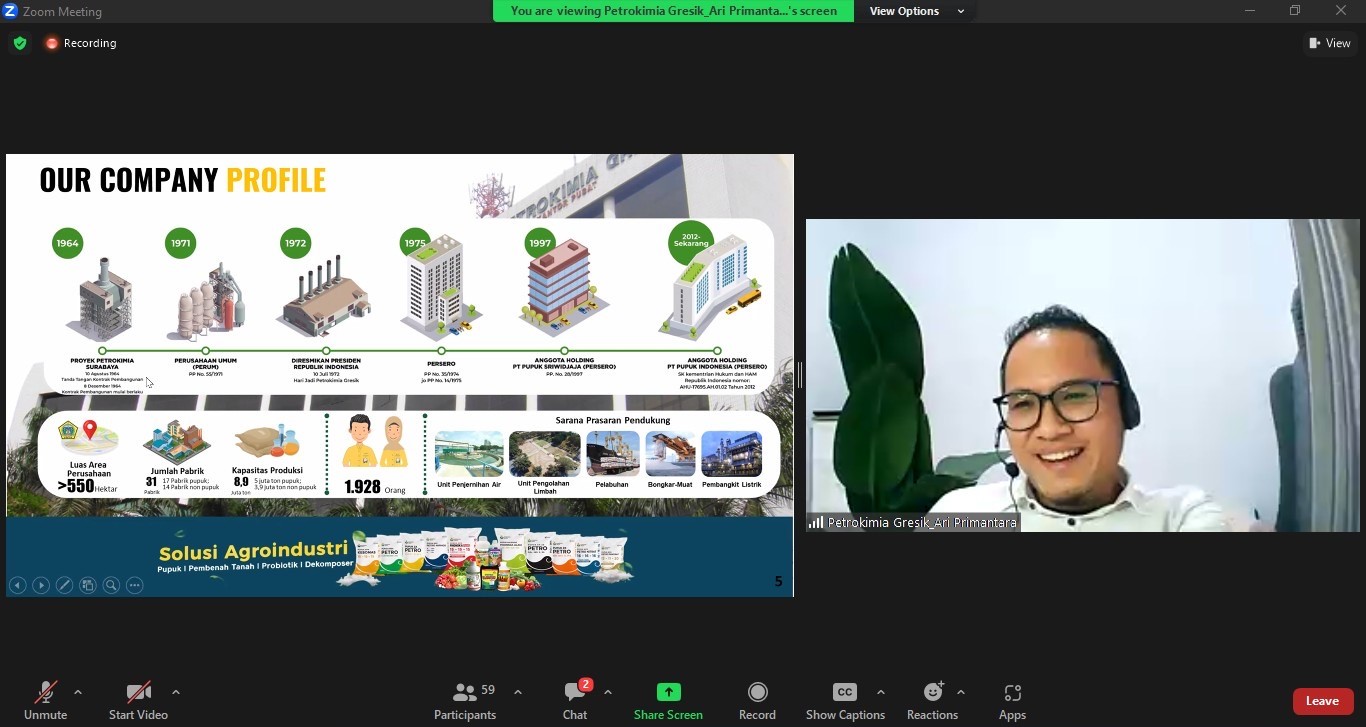This screenshot has height=727, width=1366.
Task: Click the Luas Area Perusahaan map icon
Action: 89,439
